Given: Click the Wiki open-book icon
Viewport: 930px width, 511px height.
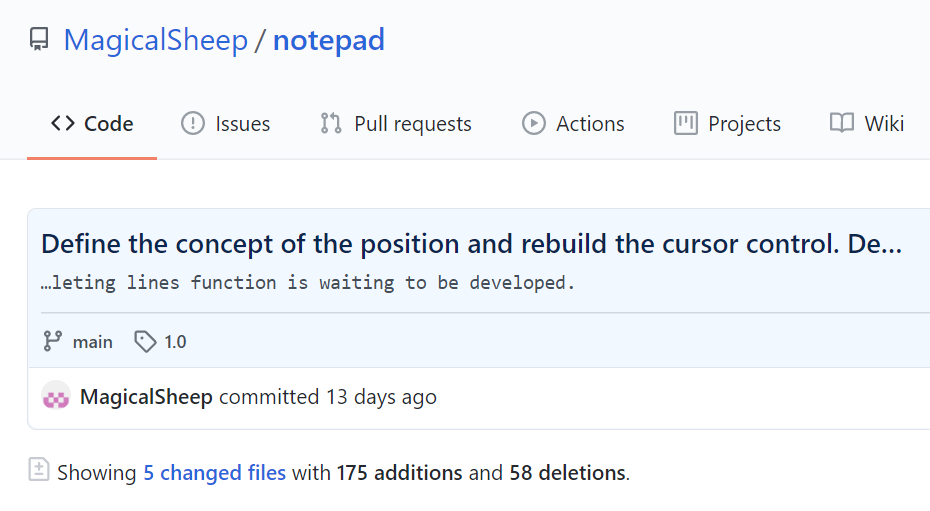Looking at the screenshot, I should pyautogui.click(x=842, y=123).
